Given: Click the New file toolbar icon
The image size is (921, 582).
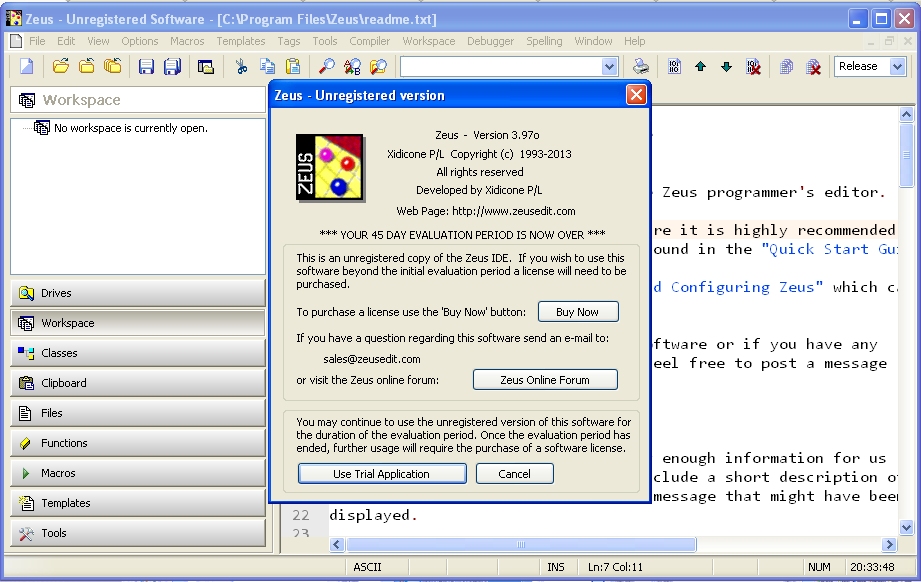Looking at the screenshot, I should 26,66.
